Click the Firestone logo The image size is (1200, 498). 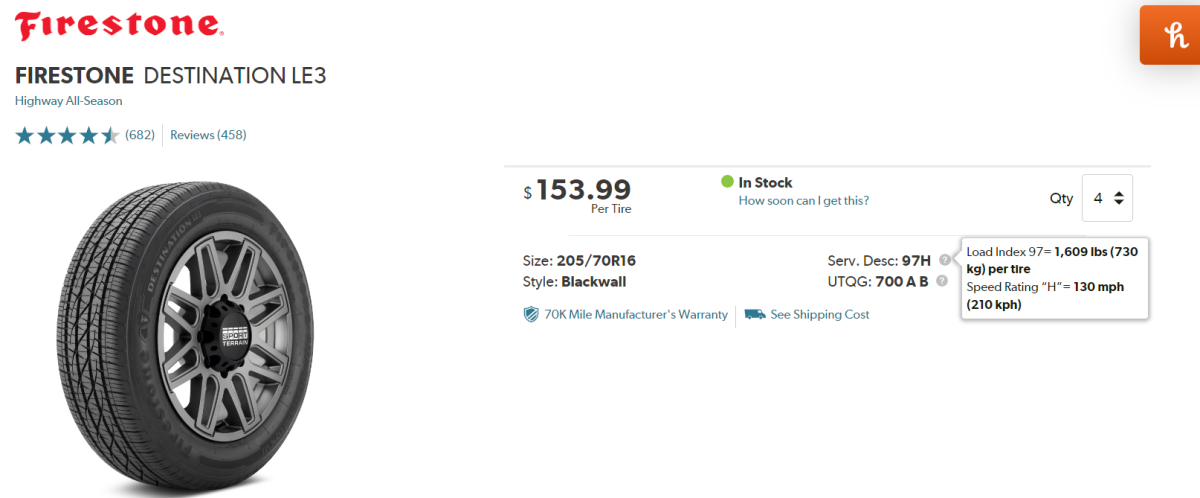coord(120,27)
